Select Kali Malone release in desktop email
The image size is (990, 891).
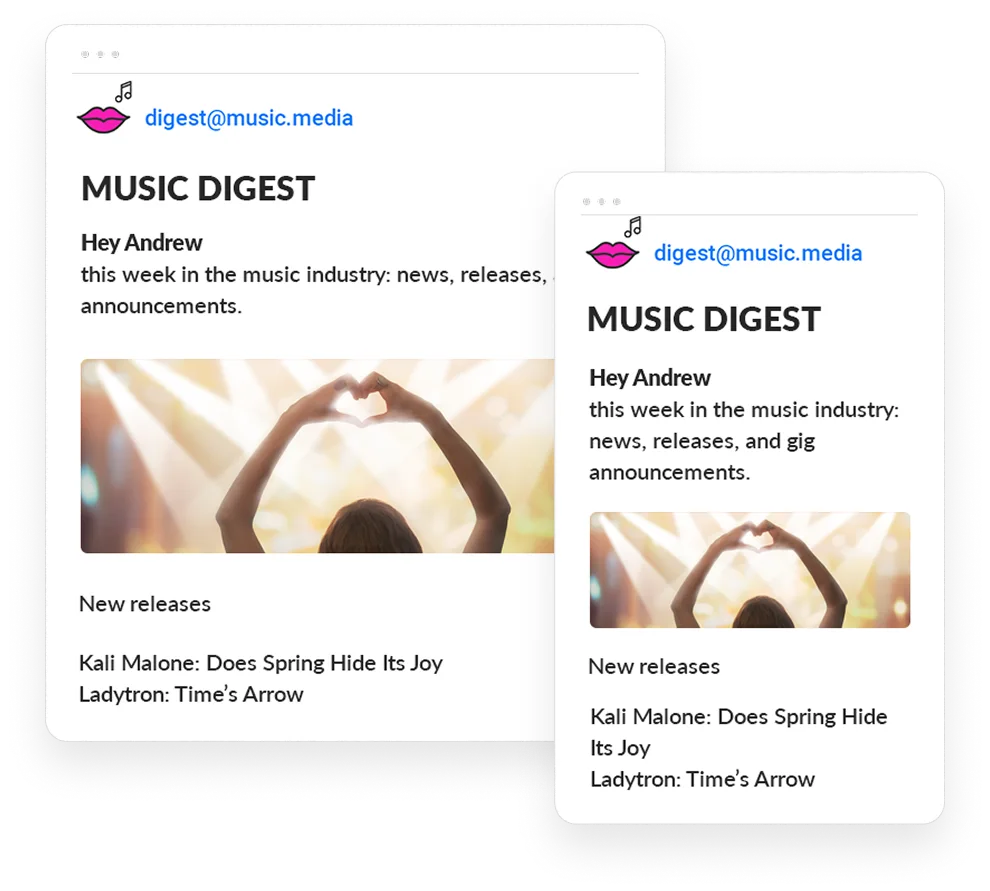point(261,663)
